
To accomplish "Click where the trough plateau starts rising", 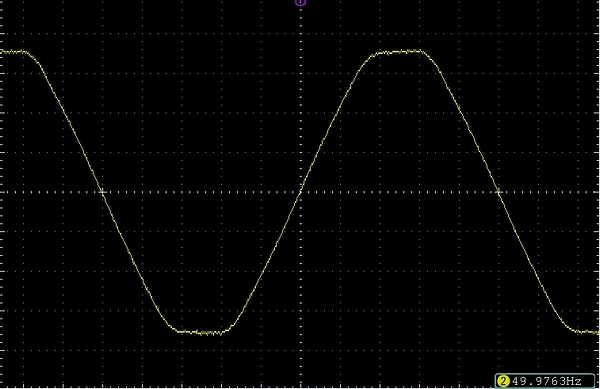I will pos(228,330).
